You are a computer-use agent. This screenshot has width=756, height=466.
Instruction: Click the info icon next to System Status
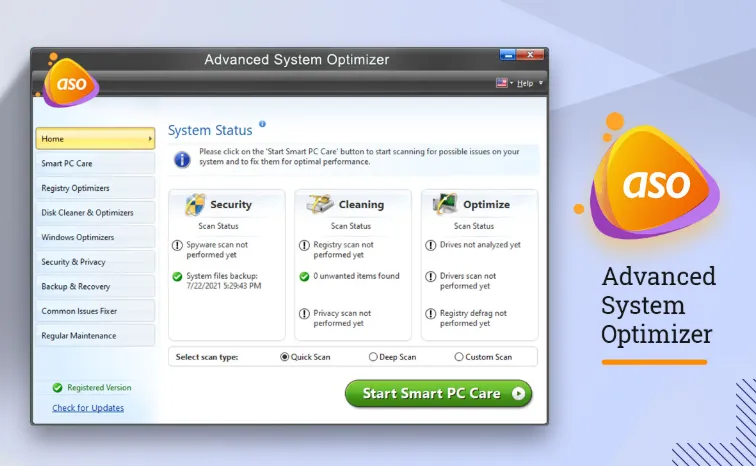tap(262, 124)
